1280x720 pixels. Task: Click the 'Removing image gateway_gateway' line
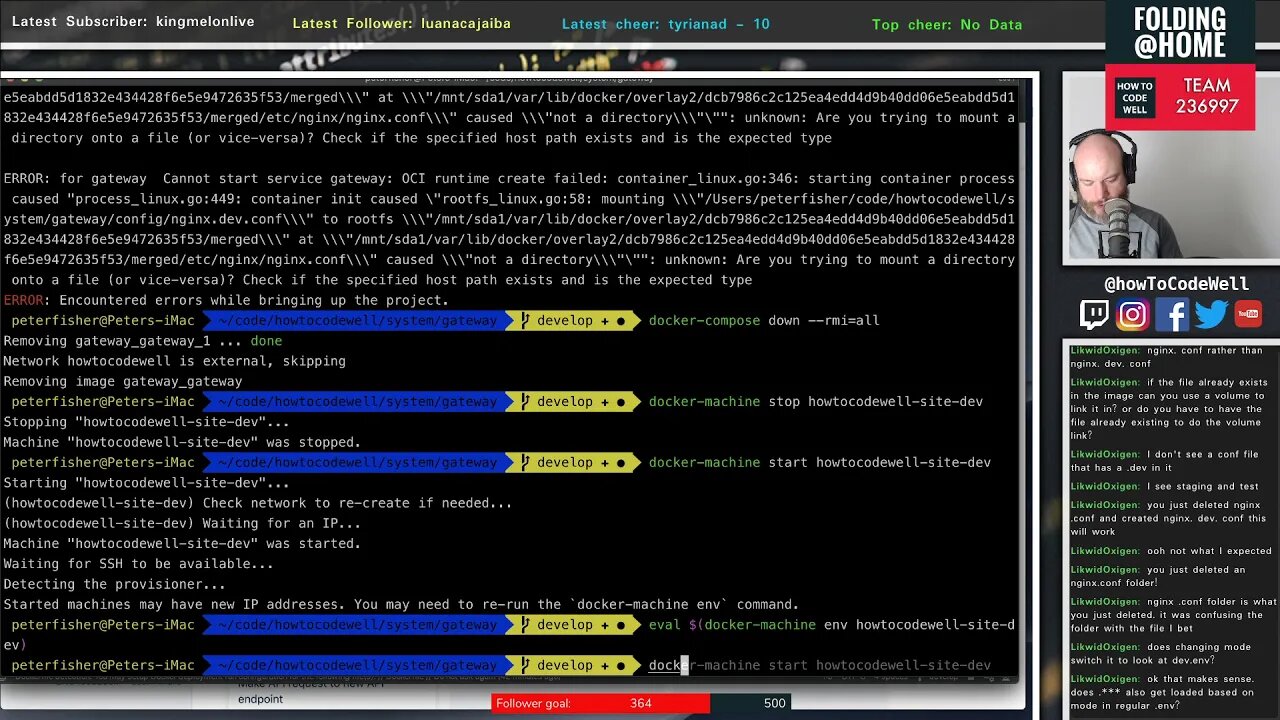tap(123, 381)
